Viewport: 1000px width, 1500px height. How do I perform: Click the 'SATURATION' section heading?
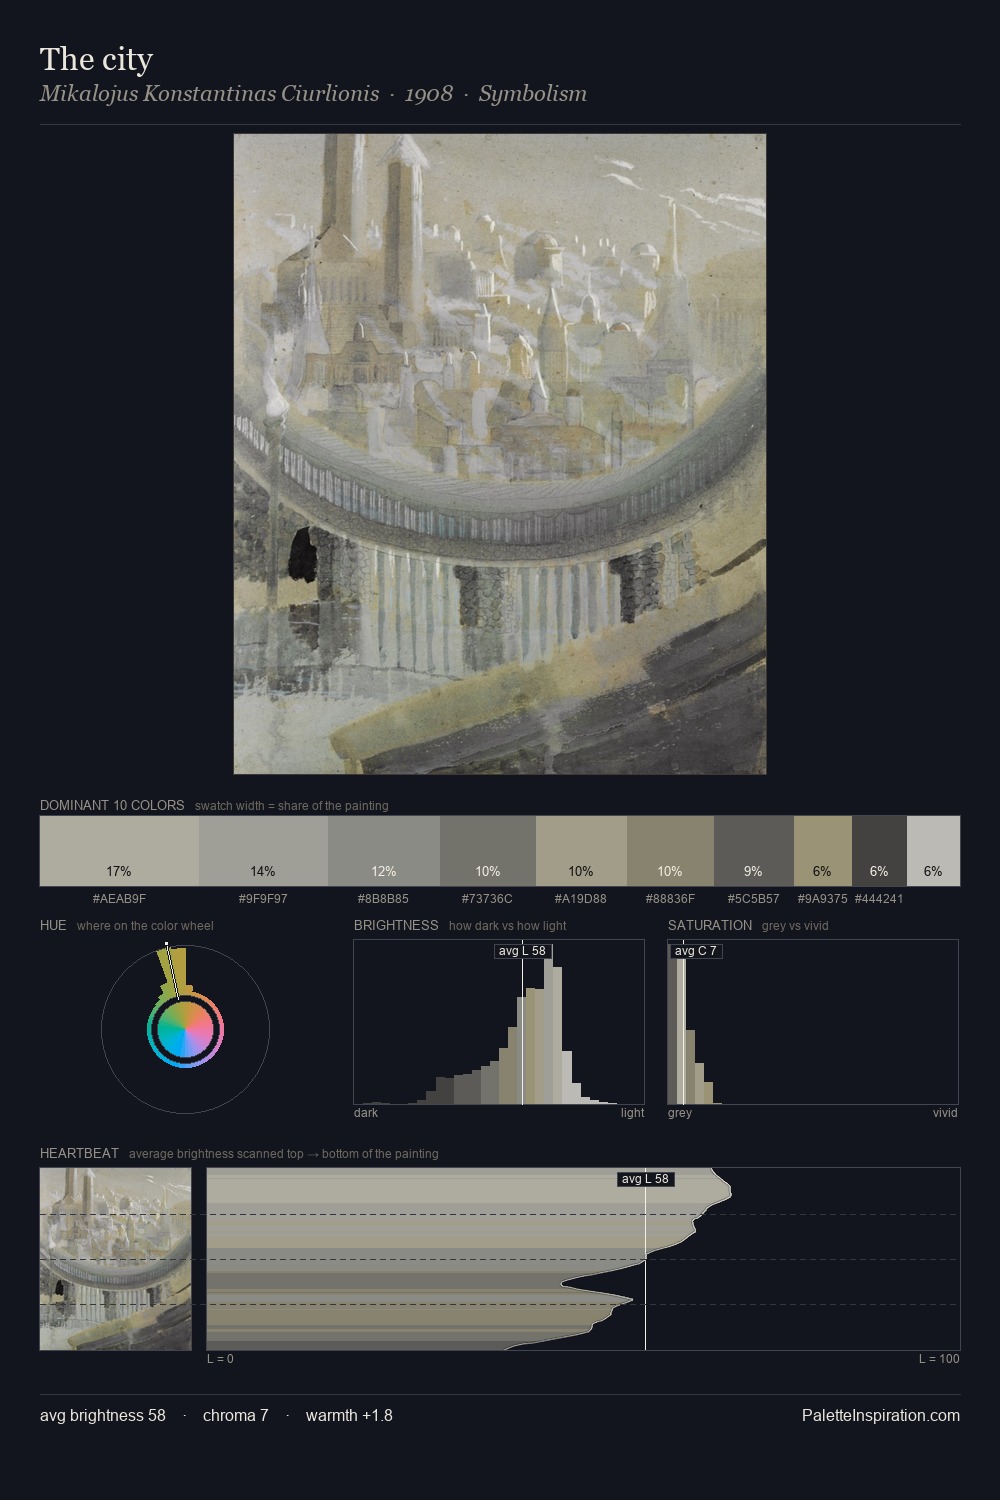coord(710,925)
